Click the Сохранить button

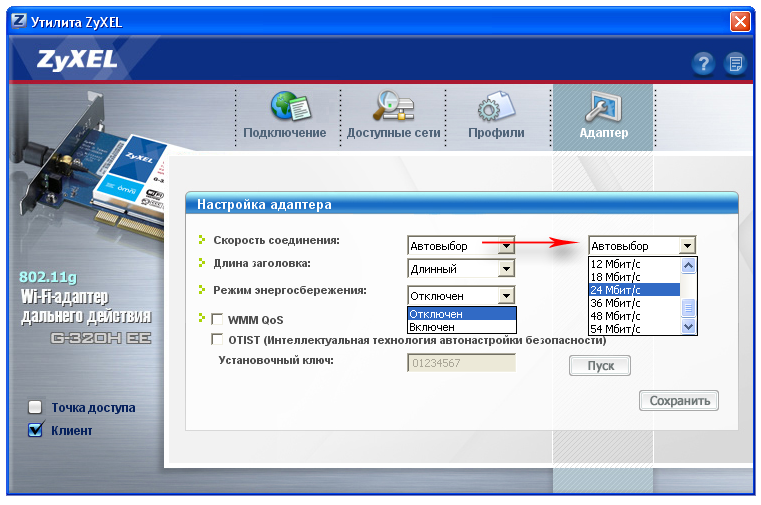point(679,401)
